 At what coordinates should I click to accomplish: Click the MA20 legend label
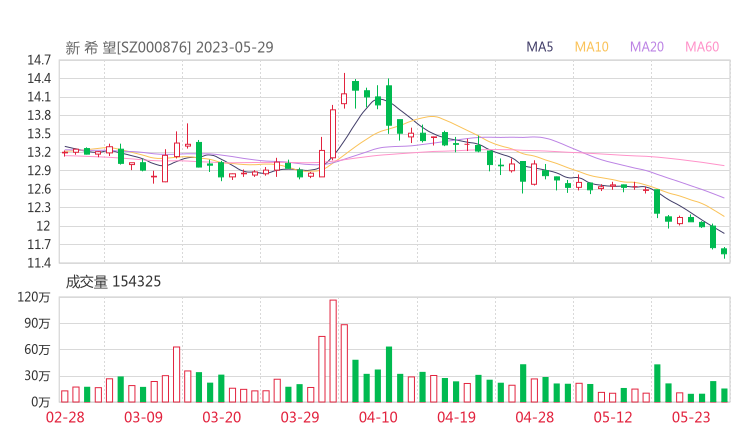(x=647, y=47)
